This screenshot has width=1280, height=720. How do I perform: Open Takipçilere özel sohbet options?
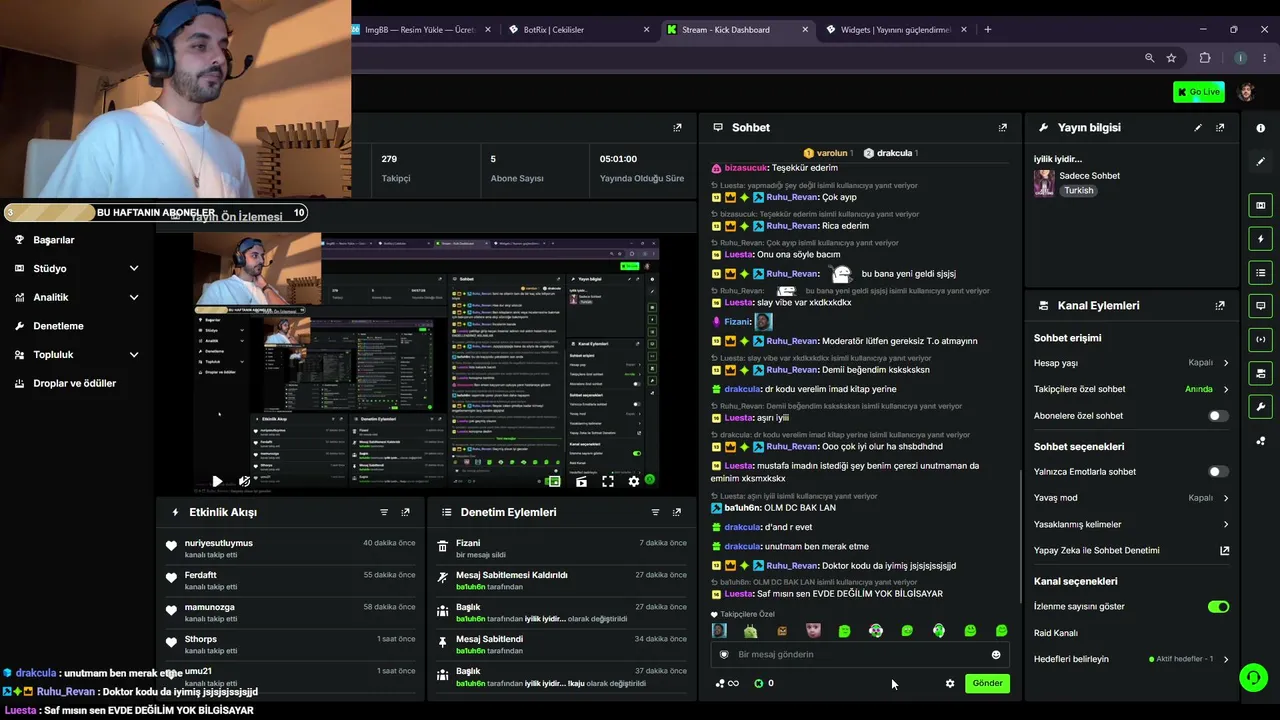click(1131, 389)
